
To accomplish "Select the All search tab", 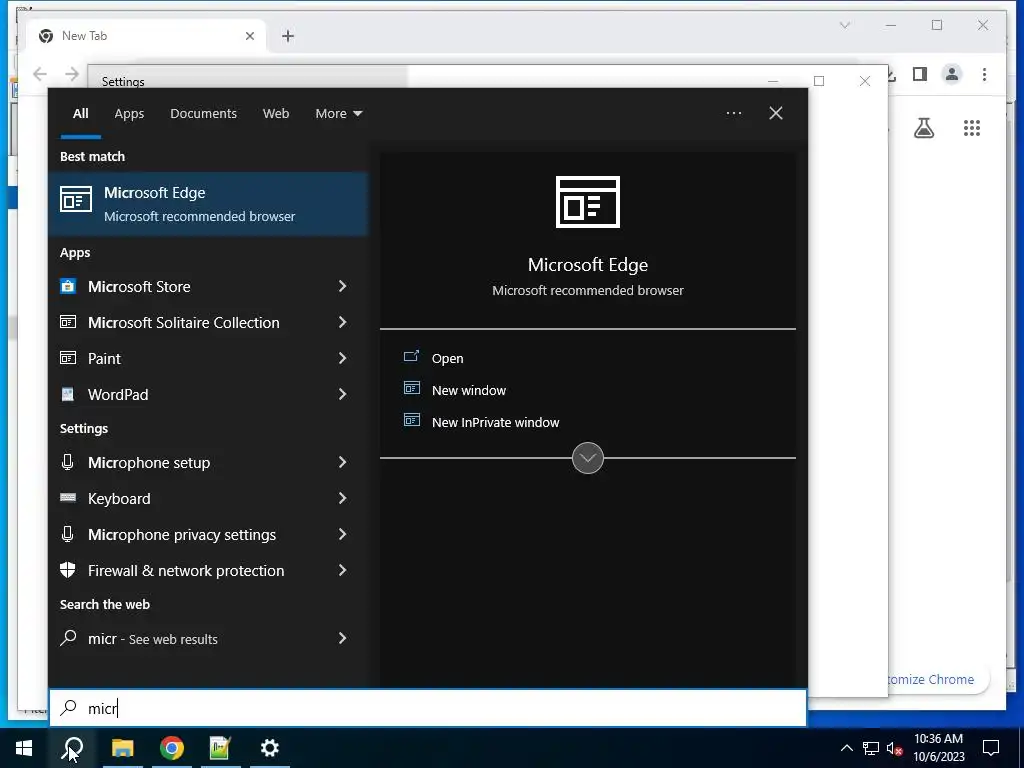I will (80, 114).
